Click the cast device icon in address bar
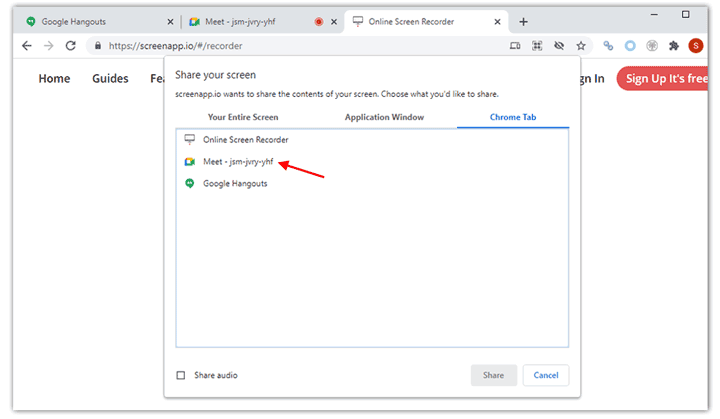Image resolution: width=720 pixels, height=419 pixels. [515, 46]
